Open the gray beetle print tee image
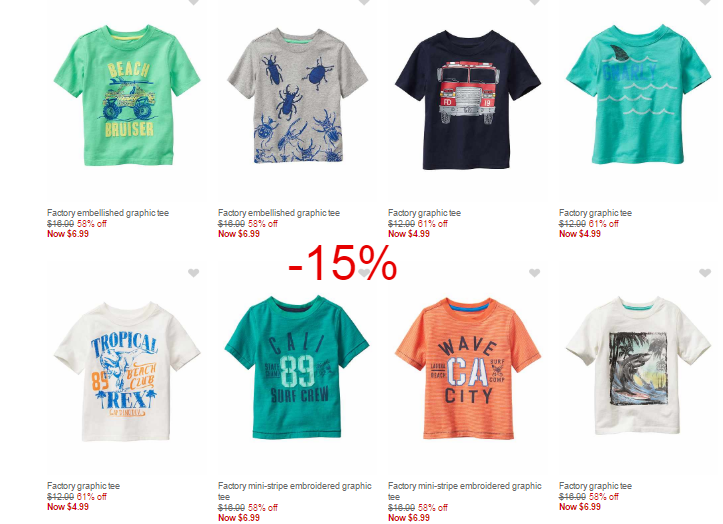 point(298,95)
